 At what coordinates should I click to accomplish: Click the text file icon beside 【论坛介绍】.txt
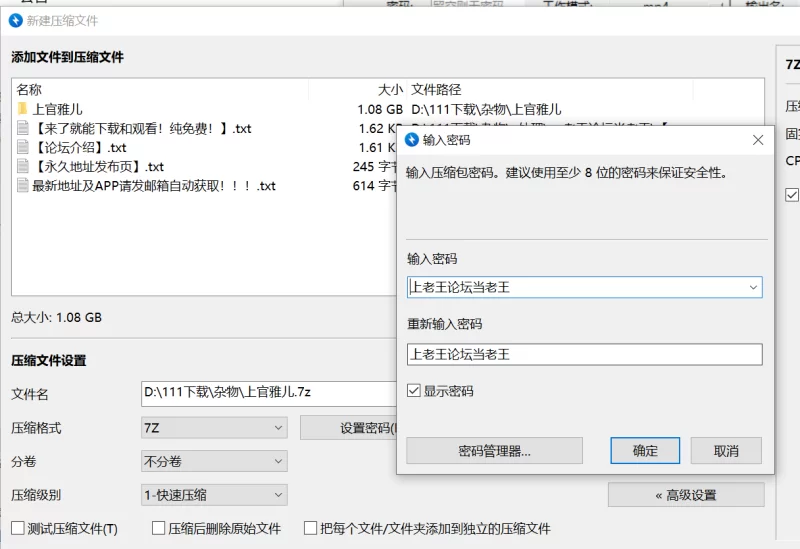[22, 147]
